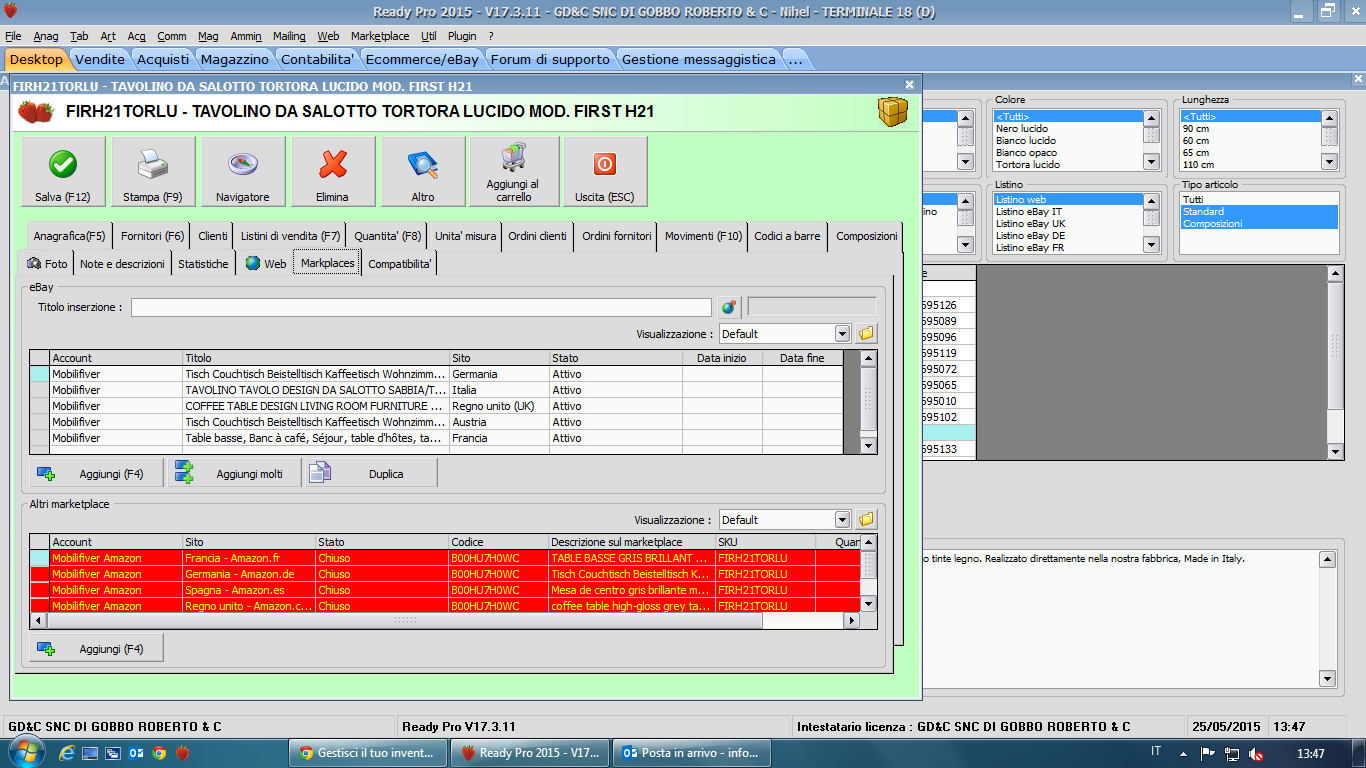
Task: Click the SKU column header
Action: [x=765, y=542]
